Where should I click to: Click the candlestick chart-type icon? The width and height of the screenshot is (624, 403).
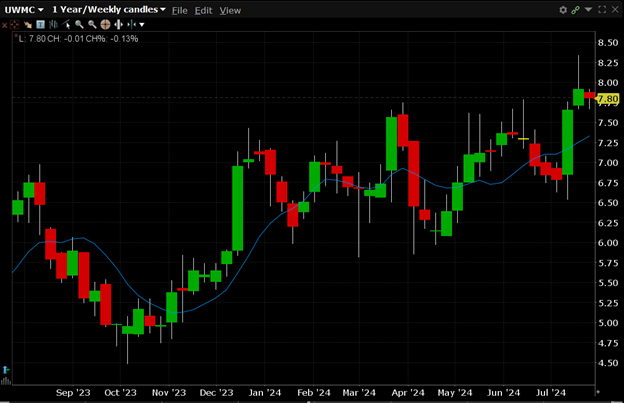[53, 25]
